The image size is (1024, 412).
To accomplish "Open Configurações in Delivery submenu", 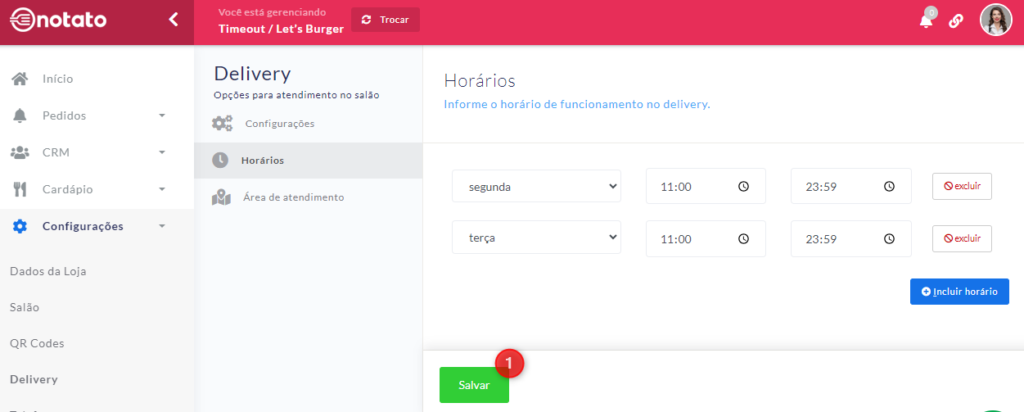I will pyautogui.click(x=279, y=124).
